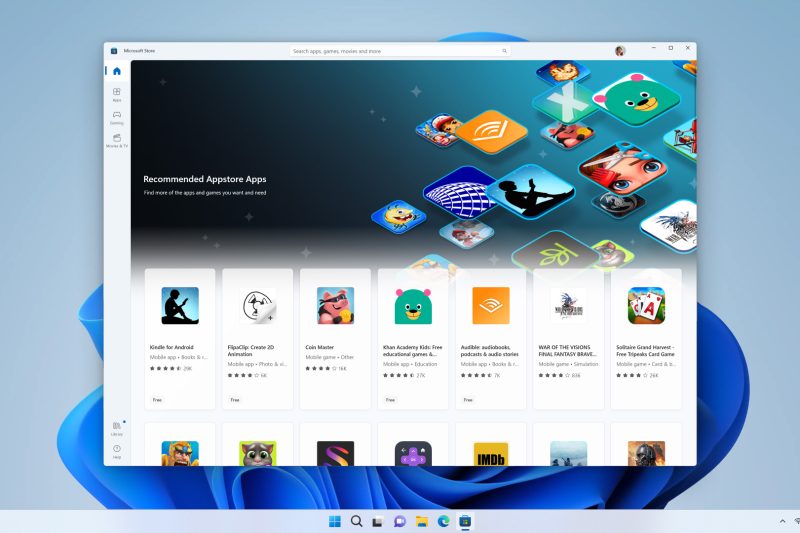Click the Free button on Audible card
The image size is (800, 533).
coord(468,400)
